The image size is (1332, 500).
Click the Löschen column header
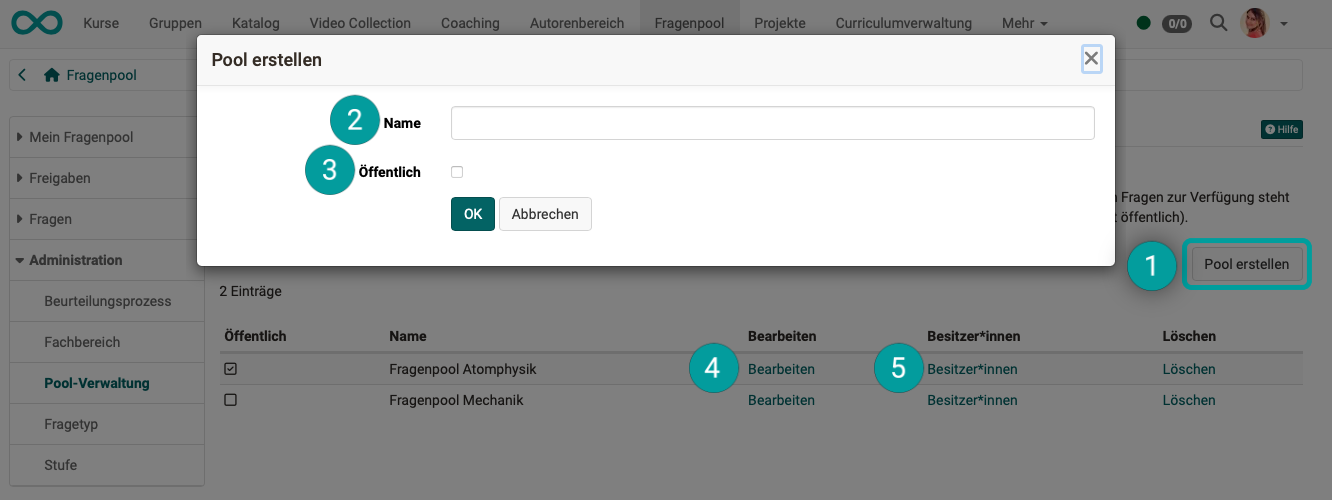(x=1189, y=336)
